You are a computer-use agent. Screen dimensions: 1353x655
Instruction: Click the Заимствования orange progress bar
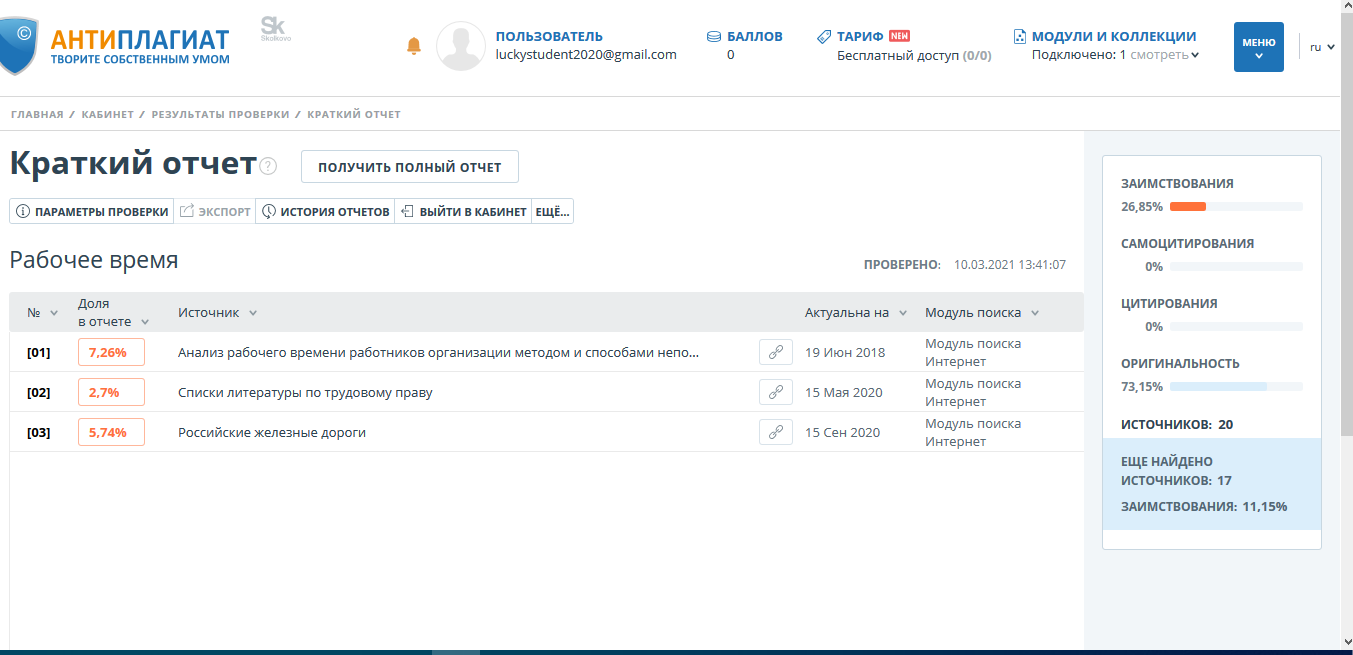click(1188, 207)
